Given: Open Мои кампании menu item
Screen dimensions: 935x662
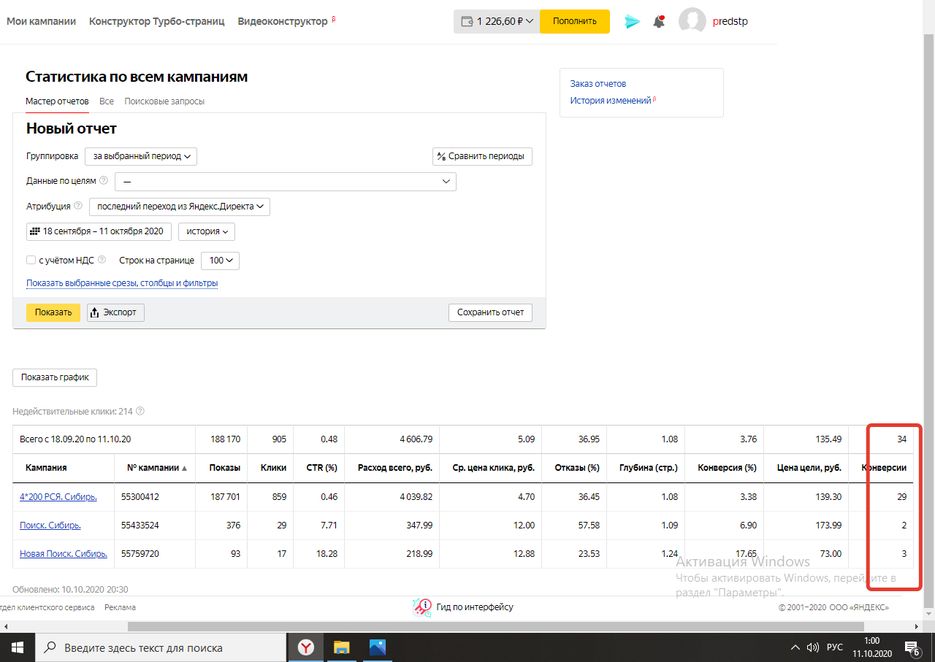Looking at the screenshot, I should click(41, 21).
